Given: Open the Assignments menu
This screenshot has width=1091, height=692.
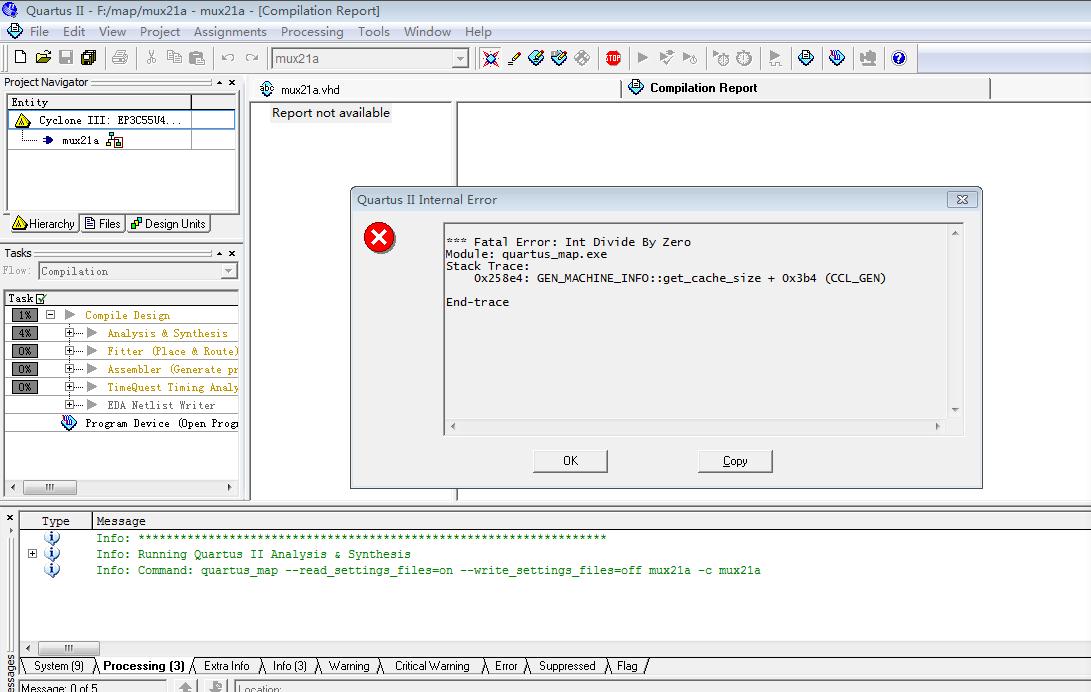Looking at the screenshot, I should [230, 32].
